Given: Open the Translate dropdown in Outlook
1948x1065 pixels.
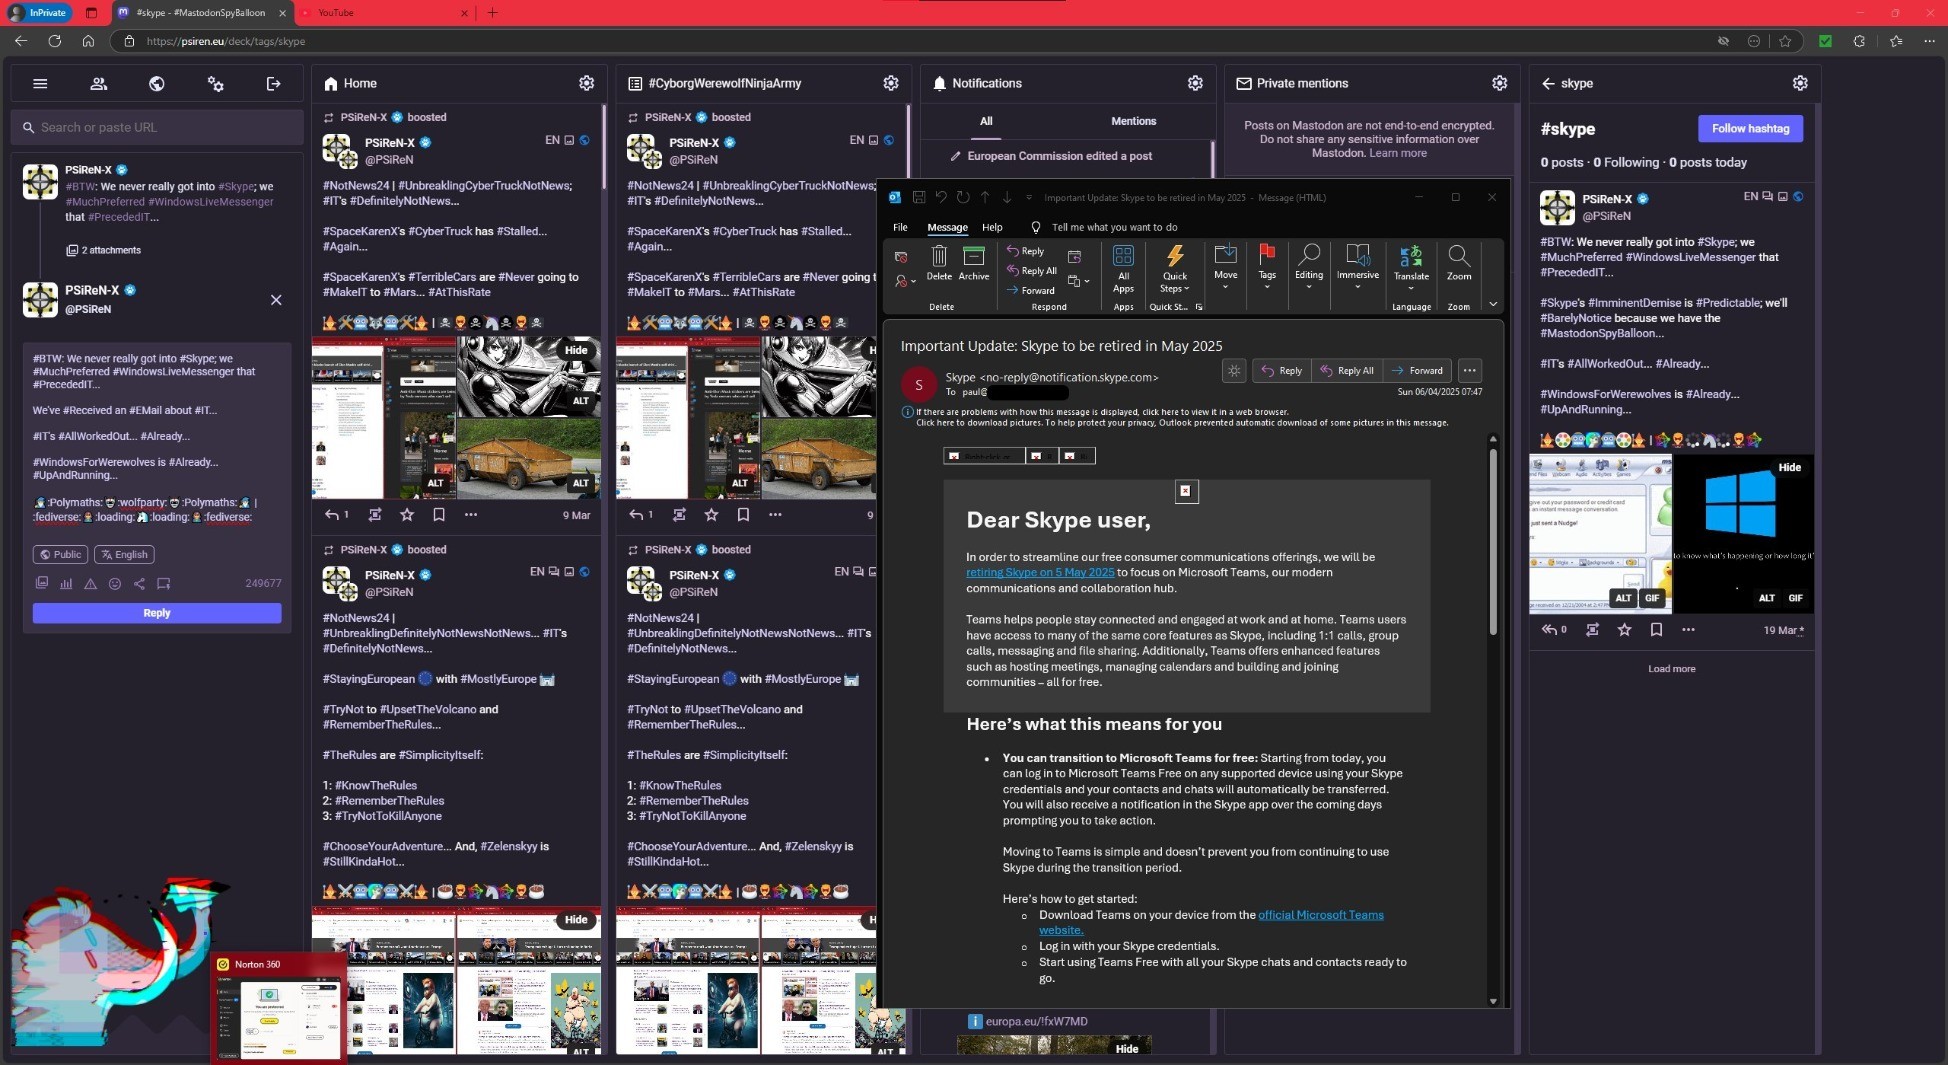Looking at the screenshot, I should tap(1411, 269).
